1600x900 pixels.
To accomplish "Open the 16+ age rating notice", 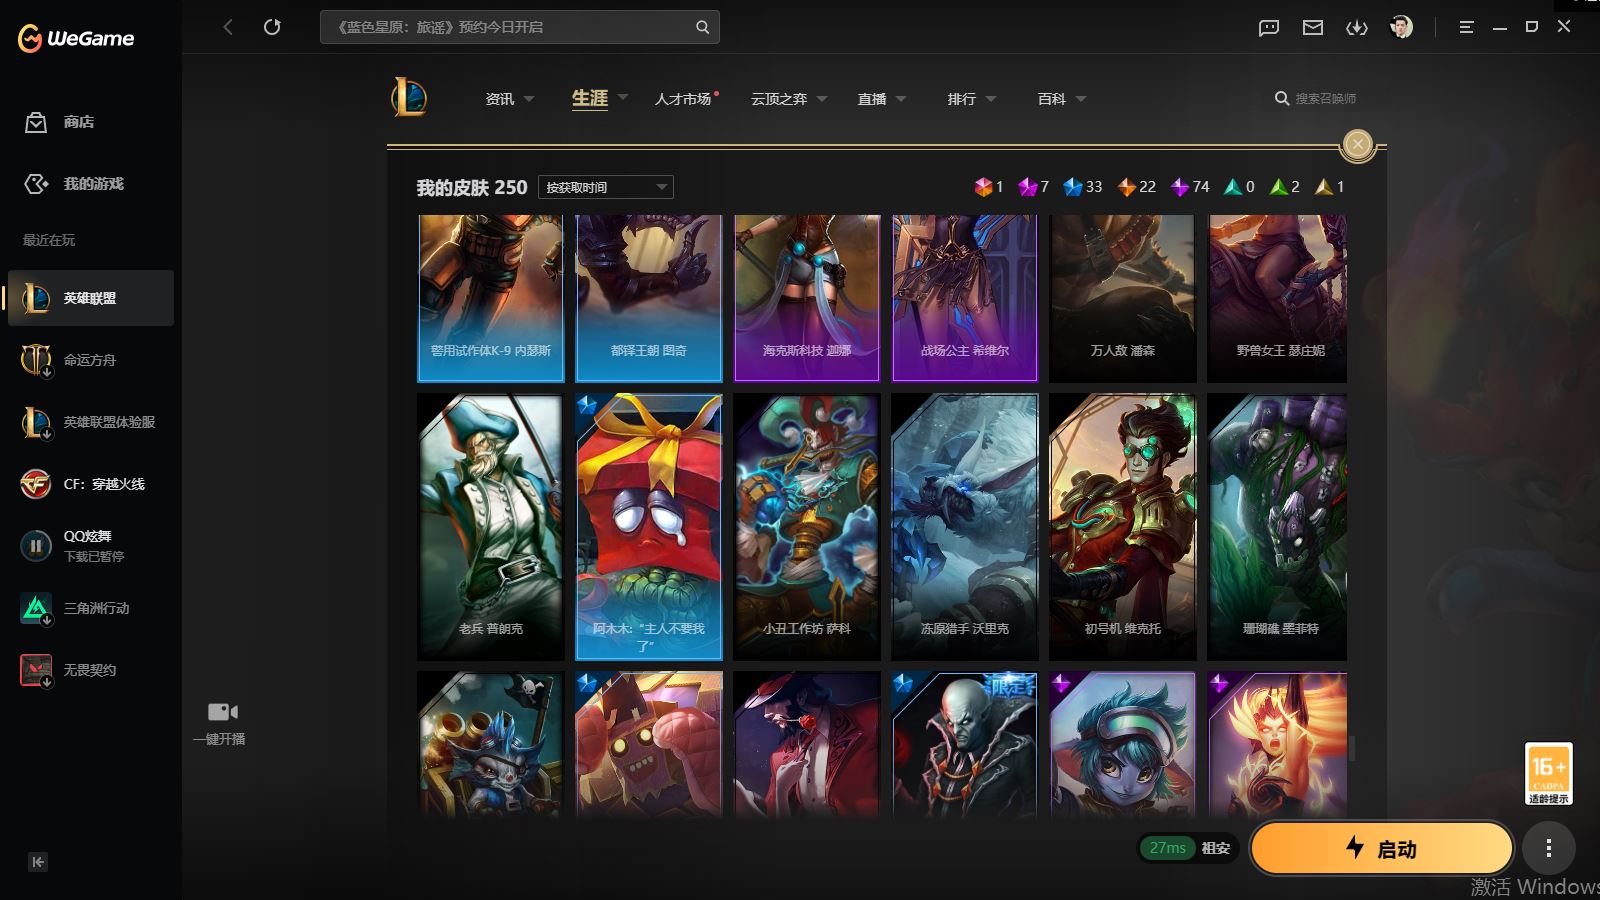I will coord(1548,773).
